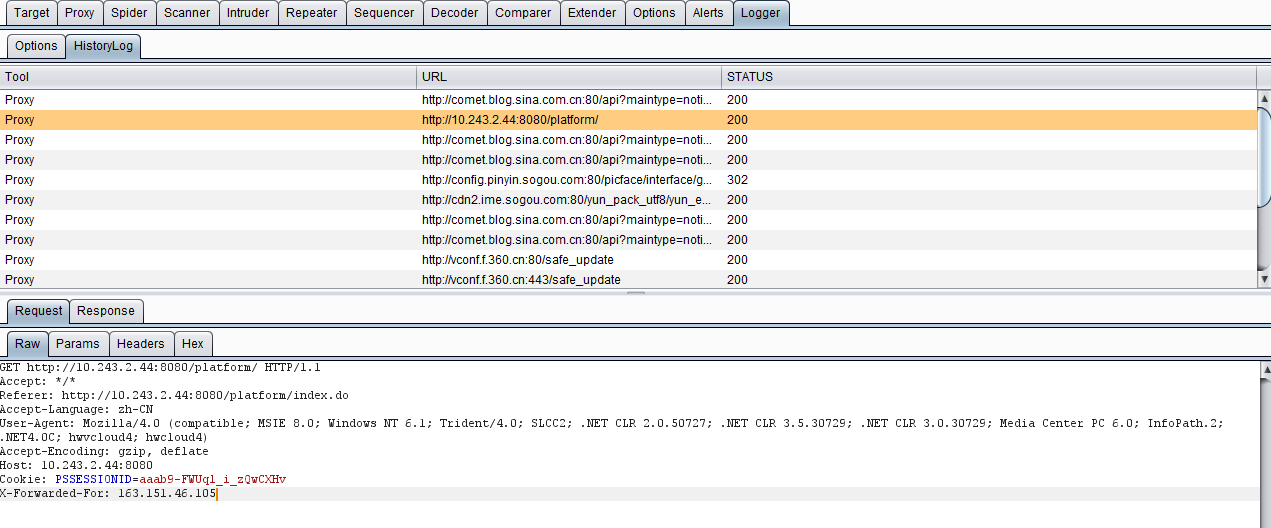Select the config.pinyin.sogou.com 302 row
Screen dimensions: 1271x528
coord(567,180)
